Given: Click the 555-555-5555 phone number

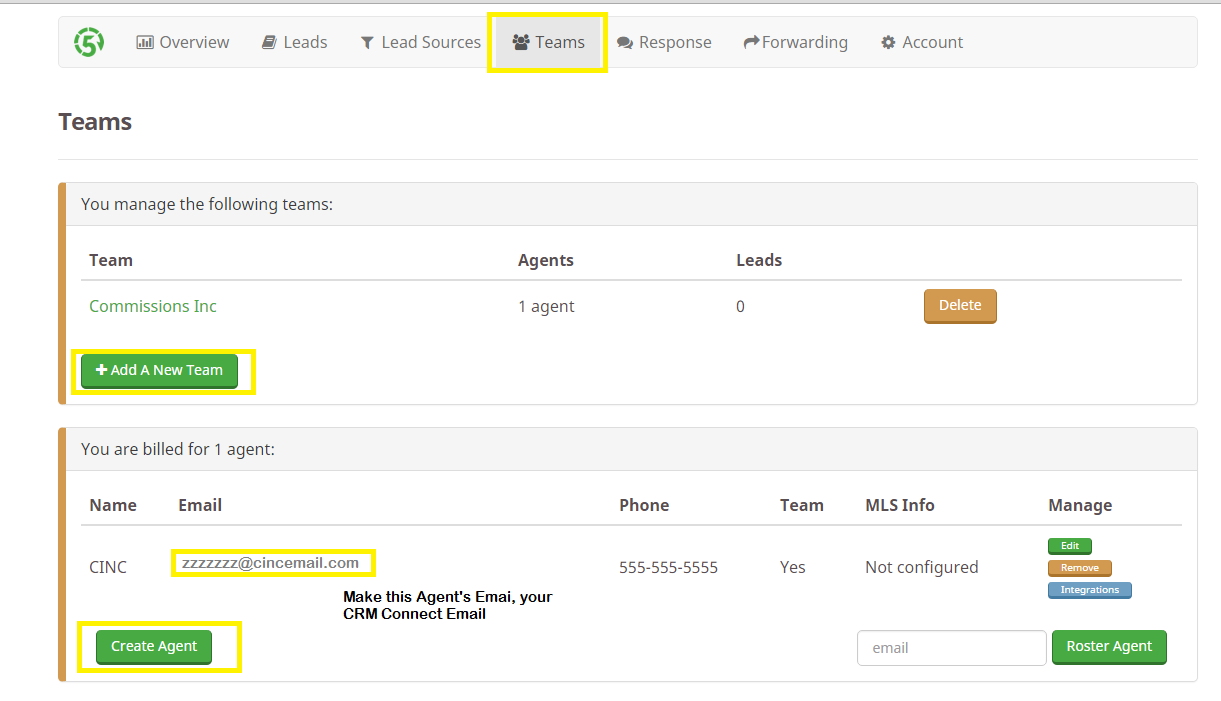Looking at the screenshot, I should 668,567.
